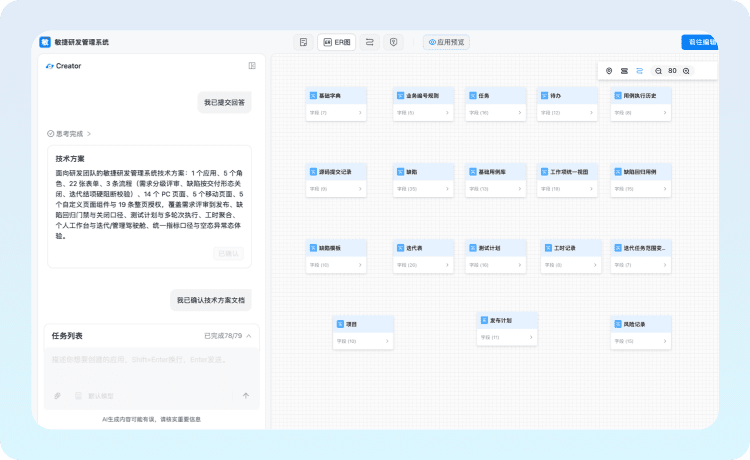Click the 缺陷回归用例 table icon
The height and width of the screenshot is (460, 750).
point(618,172)
